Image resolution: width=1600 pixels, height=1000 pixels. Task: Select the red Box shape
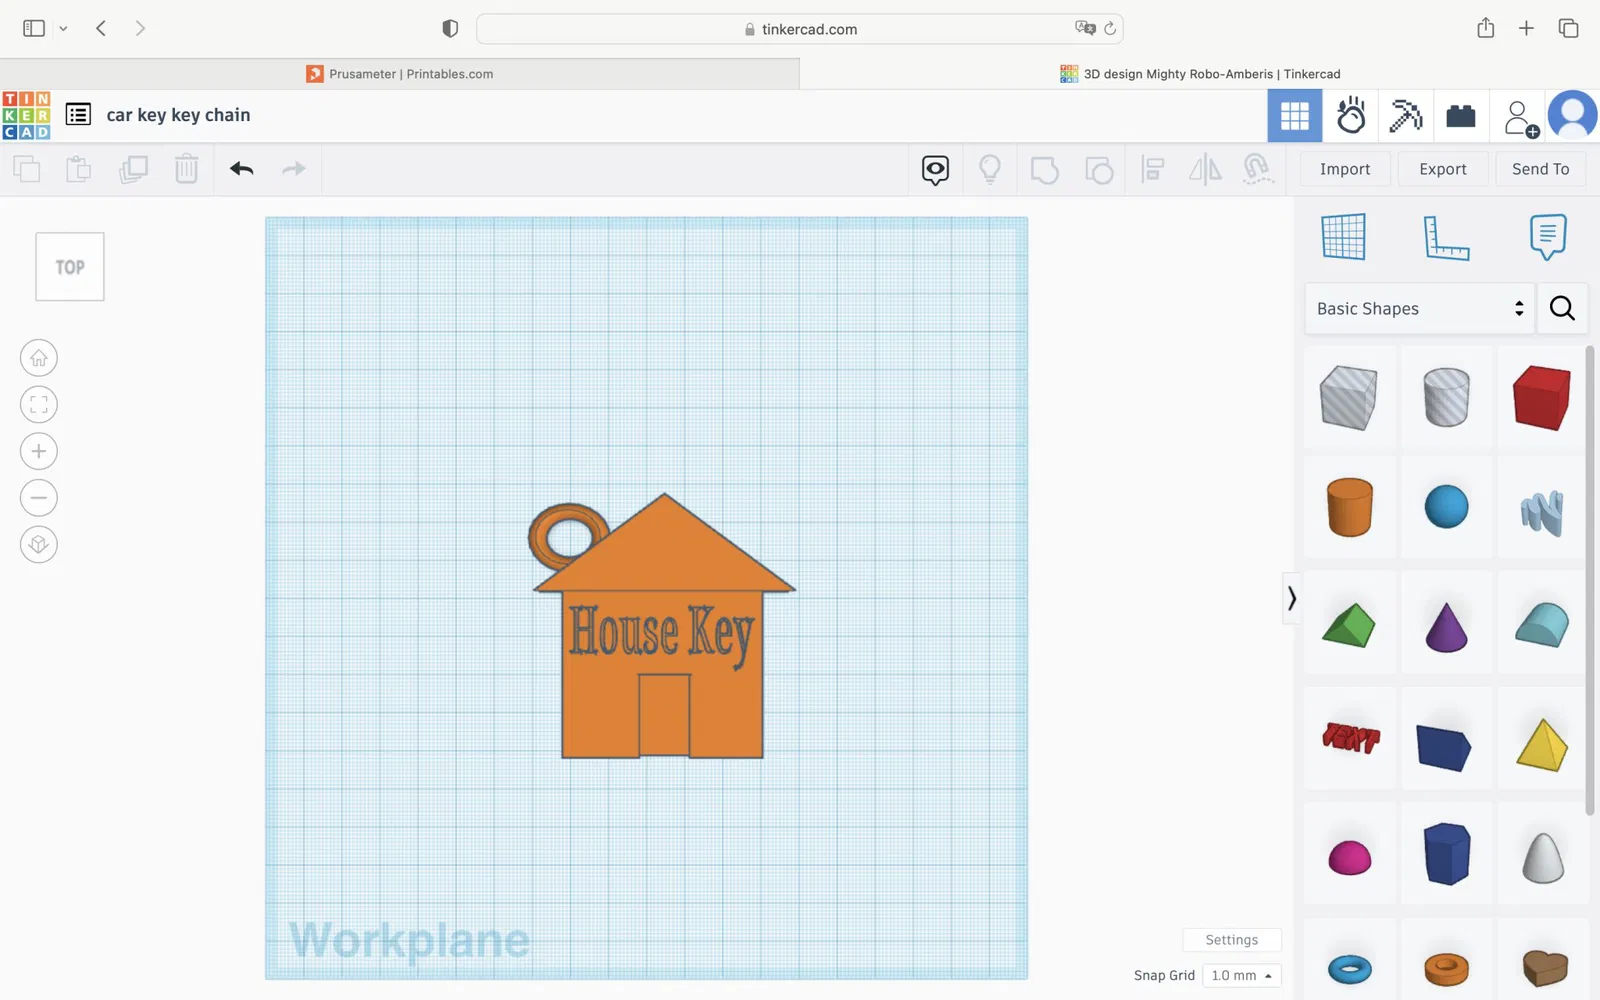[1542, 398]
